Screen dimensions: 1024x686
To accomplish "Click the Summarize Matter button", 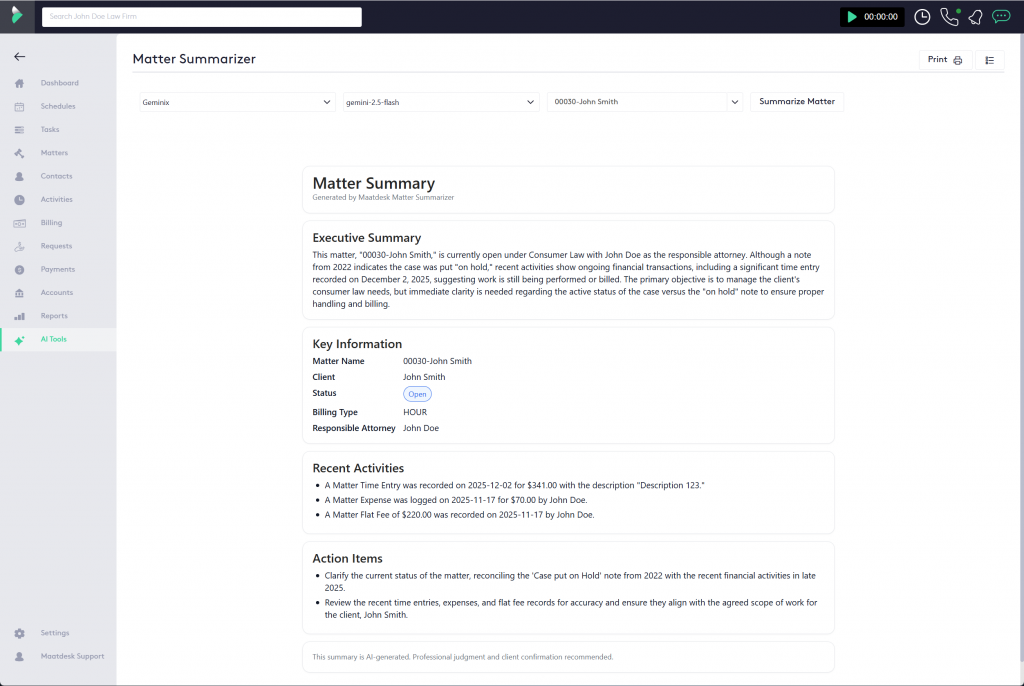I will click(x=796, y=102).
